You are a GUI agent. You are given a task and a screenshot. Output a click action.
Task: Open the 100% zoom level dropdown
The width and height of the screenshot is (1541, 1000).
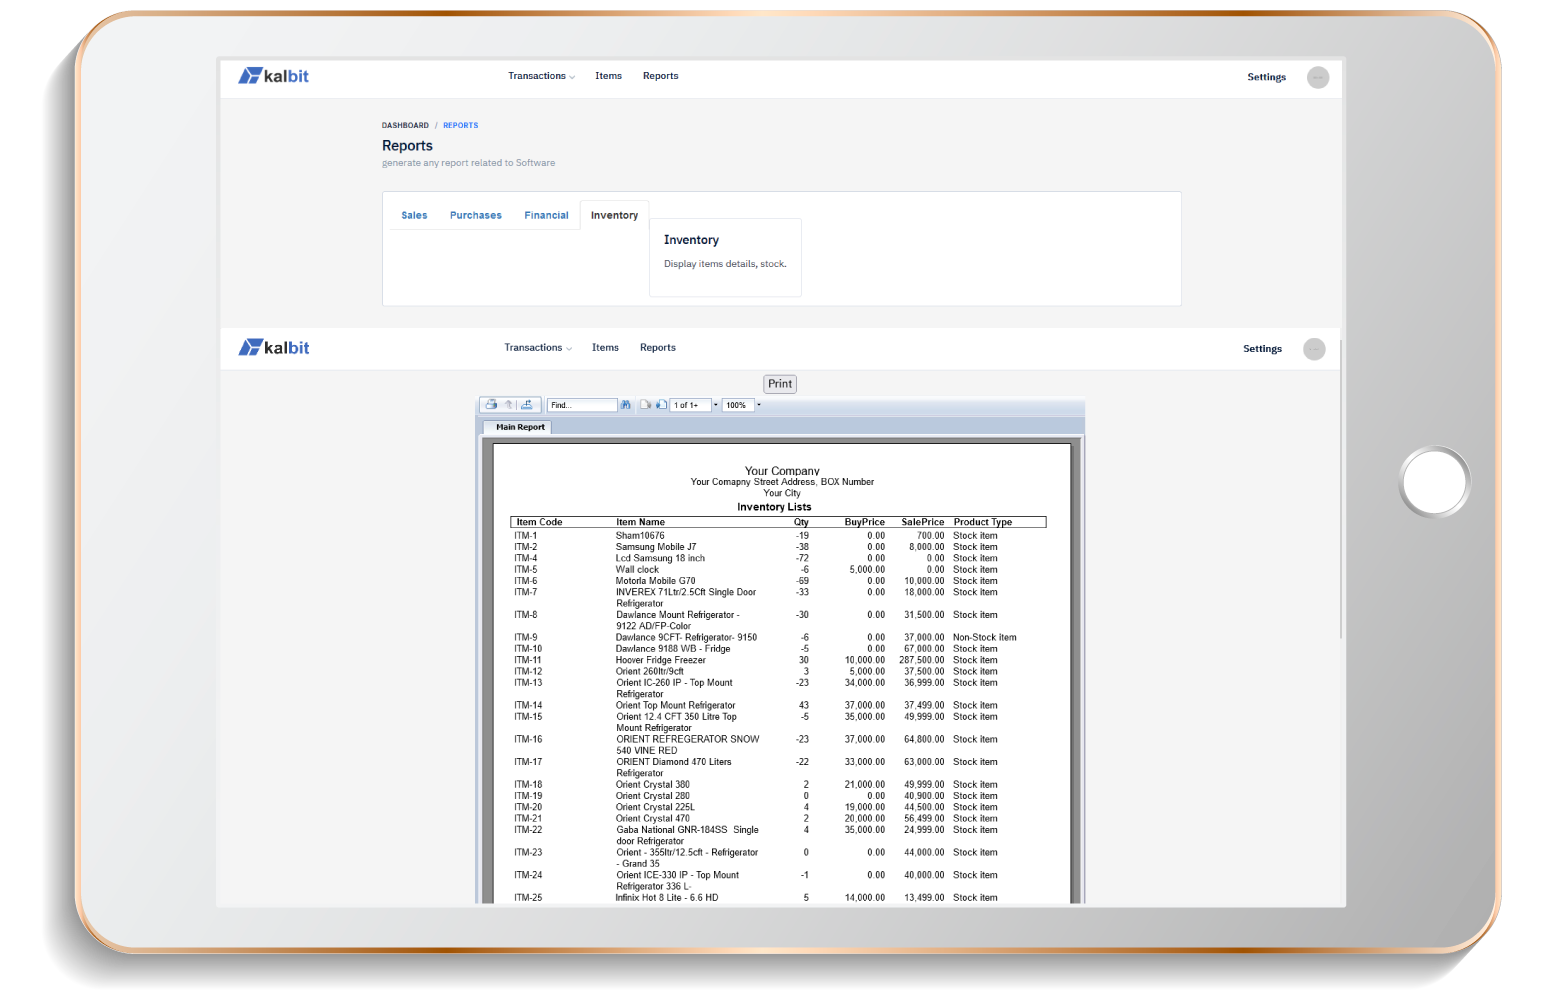click(x=759, y=405)
